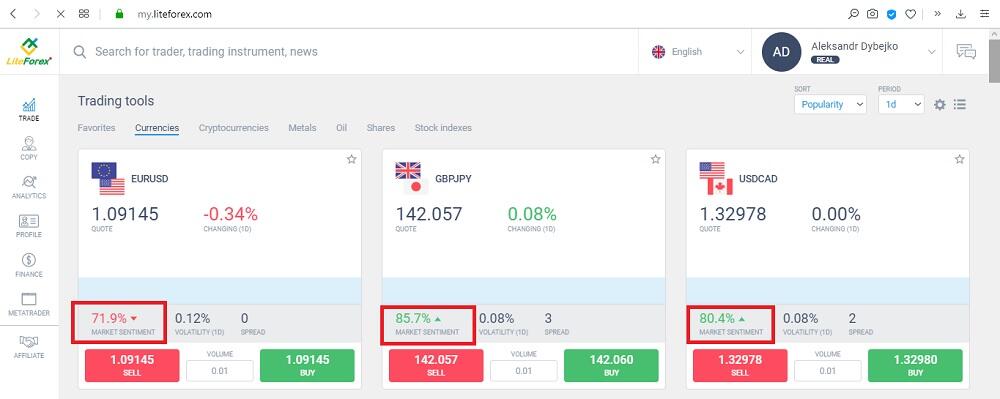The height and width of the screenshot is (399, 1000).
Task: Open the Metals tab
Action: click(302, 127)
